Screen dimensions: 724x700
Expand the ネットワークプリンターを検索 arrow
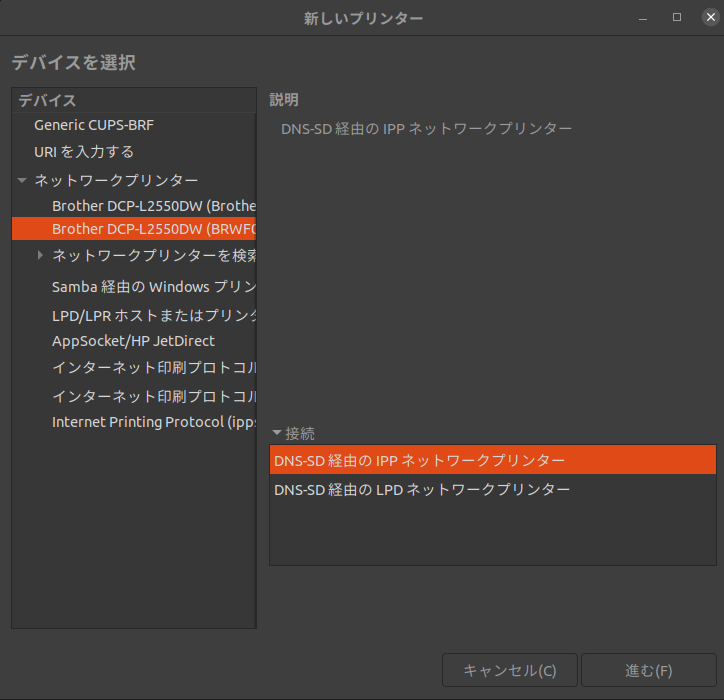pyautogui.click(x=40, y=255)
